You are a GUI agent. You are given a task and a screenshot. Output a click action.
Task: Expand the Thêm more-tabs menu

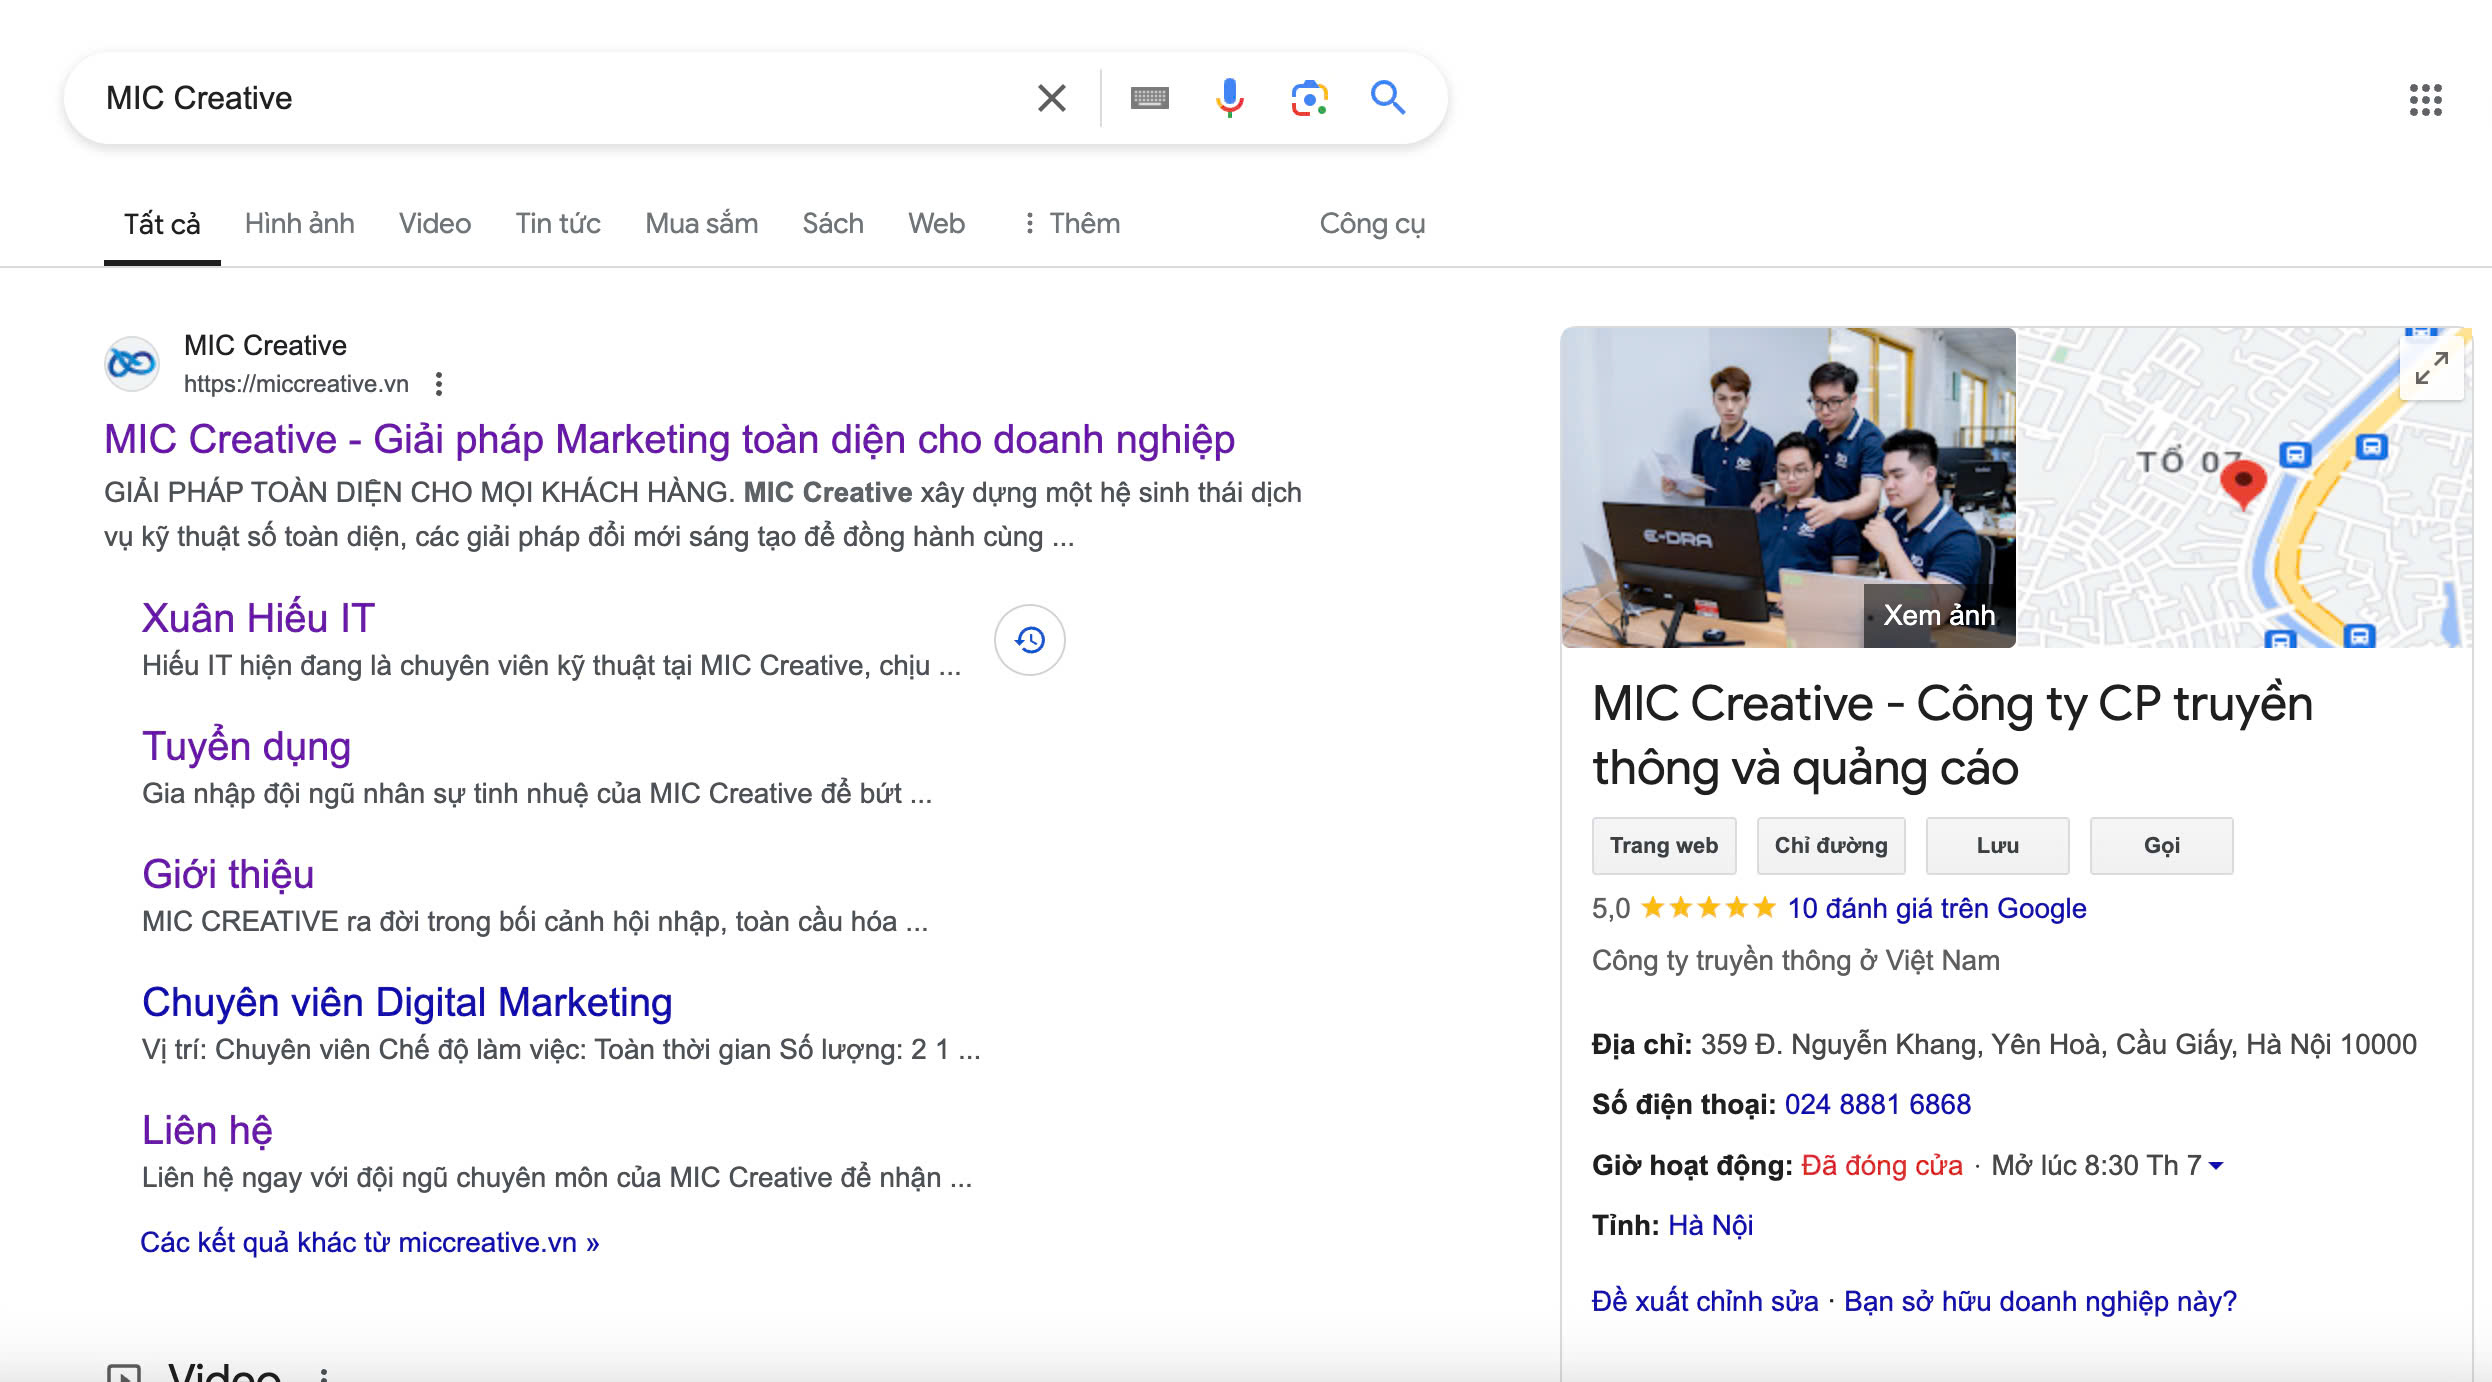[1071, 224]
